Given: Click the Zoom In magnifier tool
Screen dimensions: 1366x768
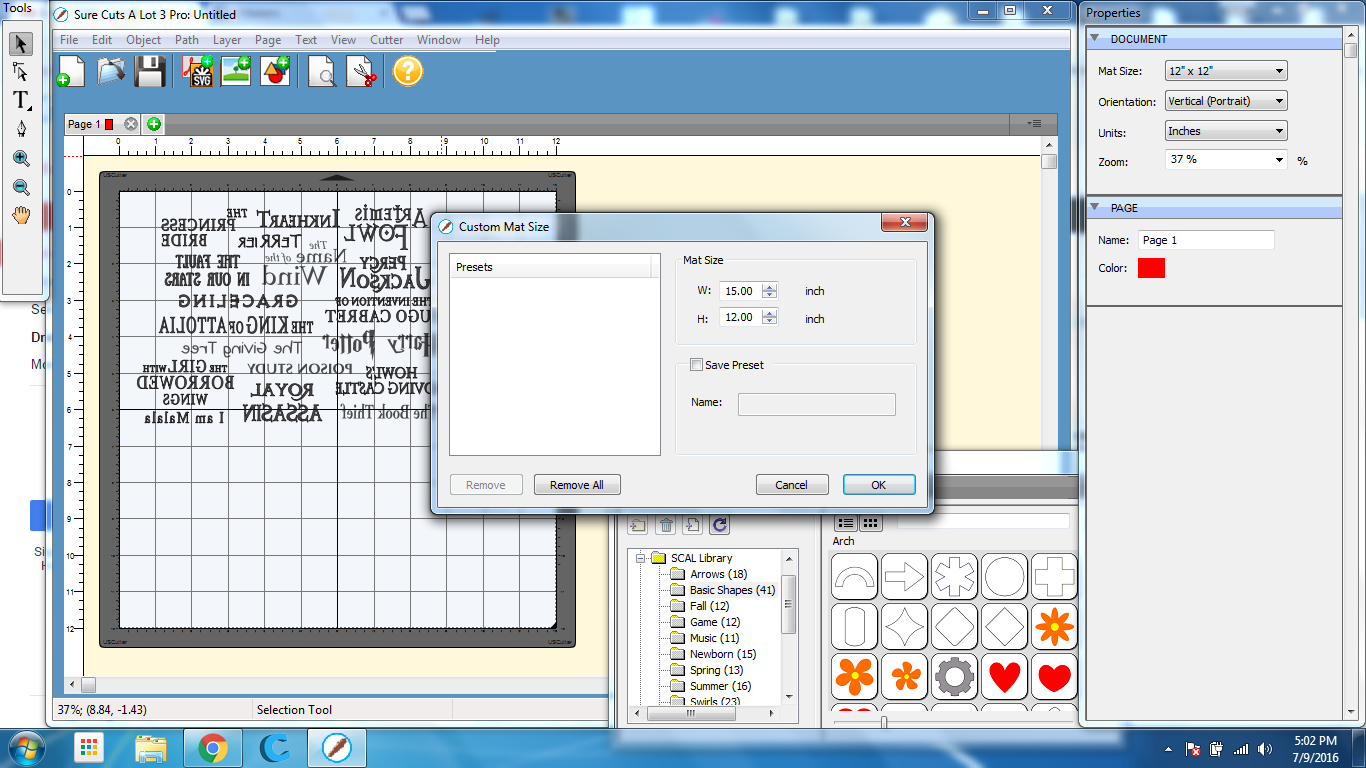Looking at the screenshot, I should click(x=21, y=158).
